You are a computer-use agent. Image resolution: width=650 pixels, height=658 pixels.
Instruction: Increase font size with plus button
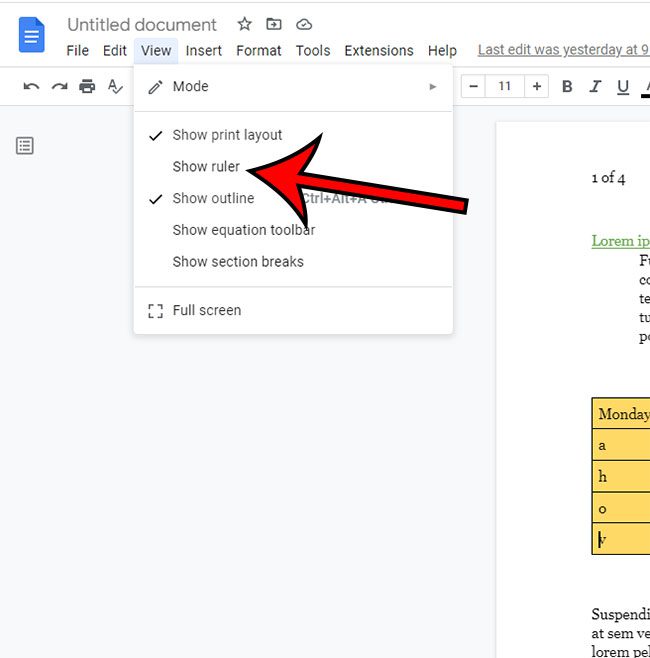537,87
